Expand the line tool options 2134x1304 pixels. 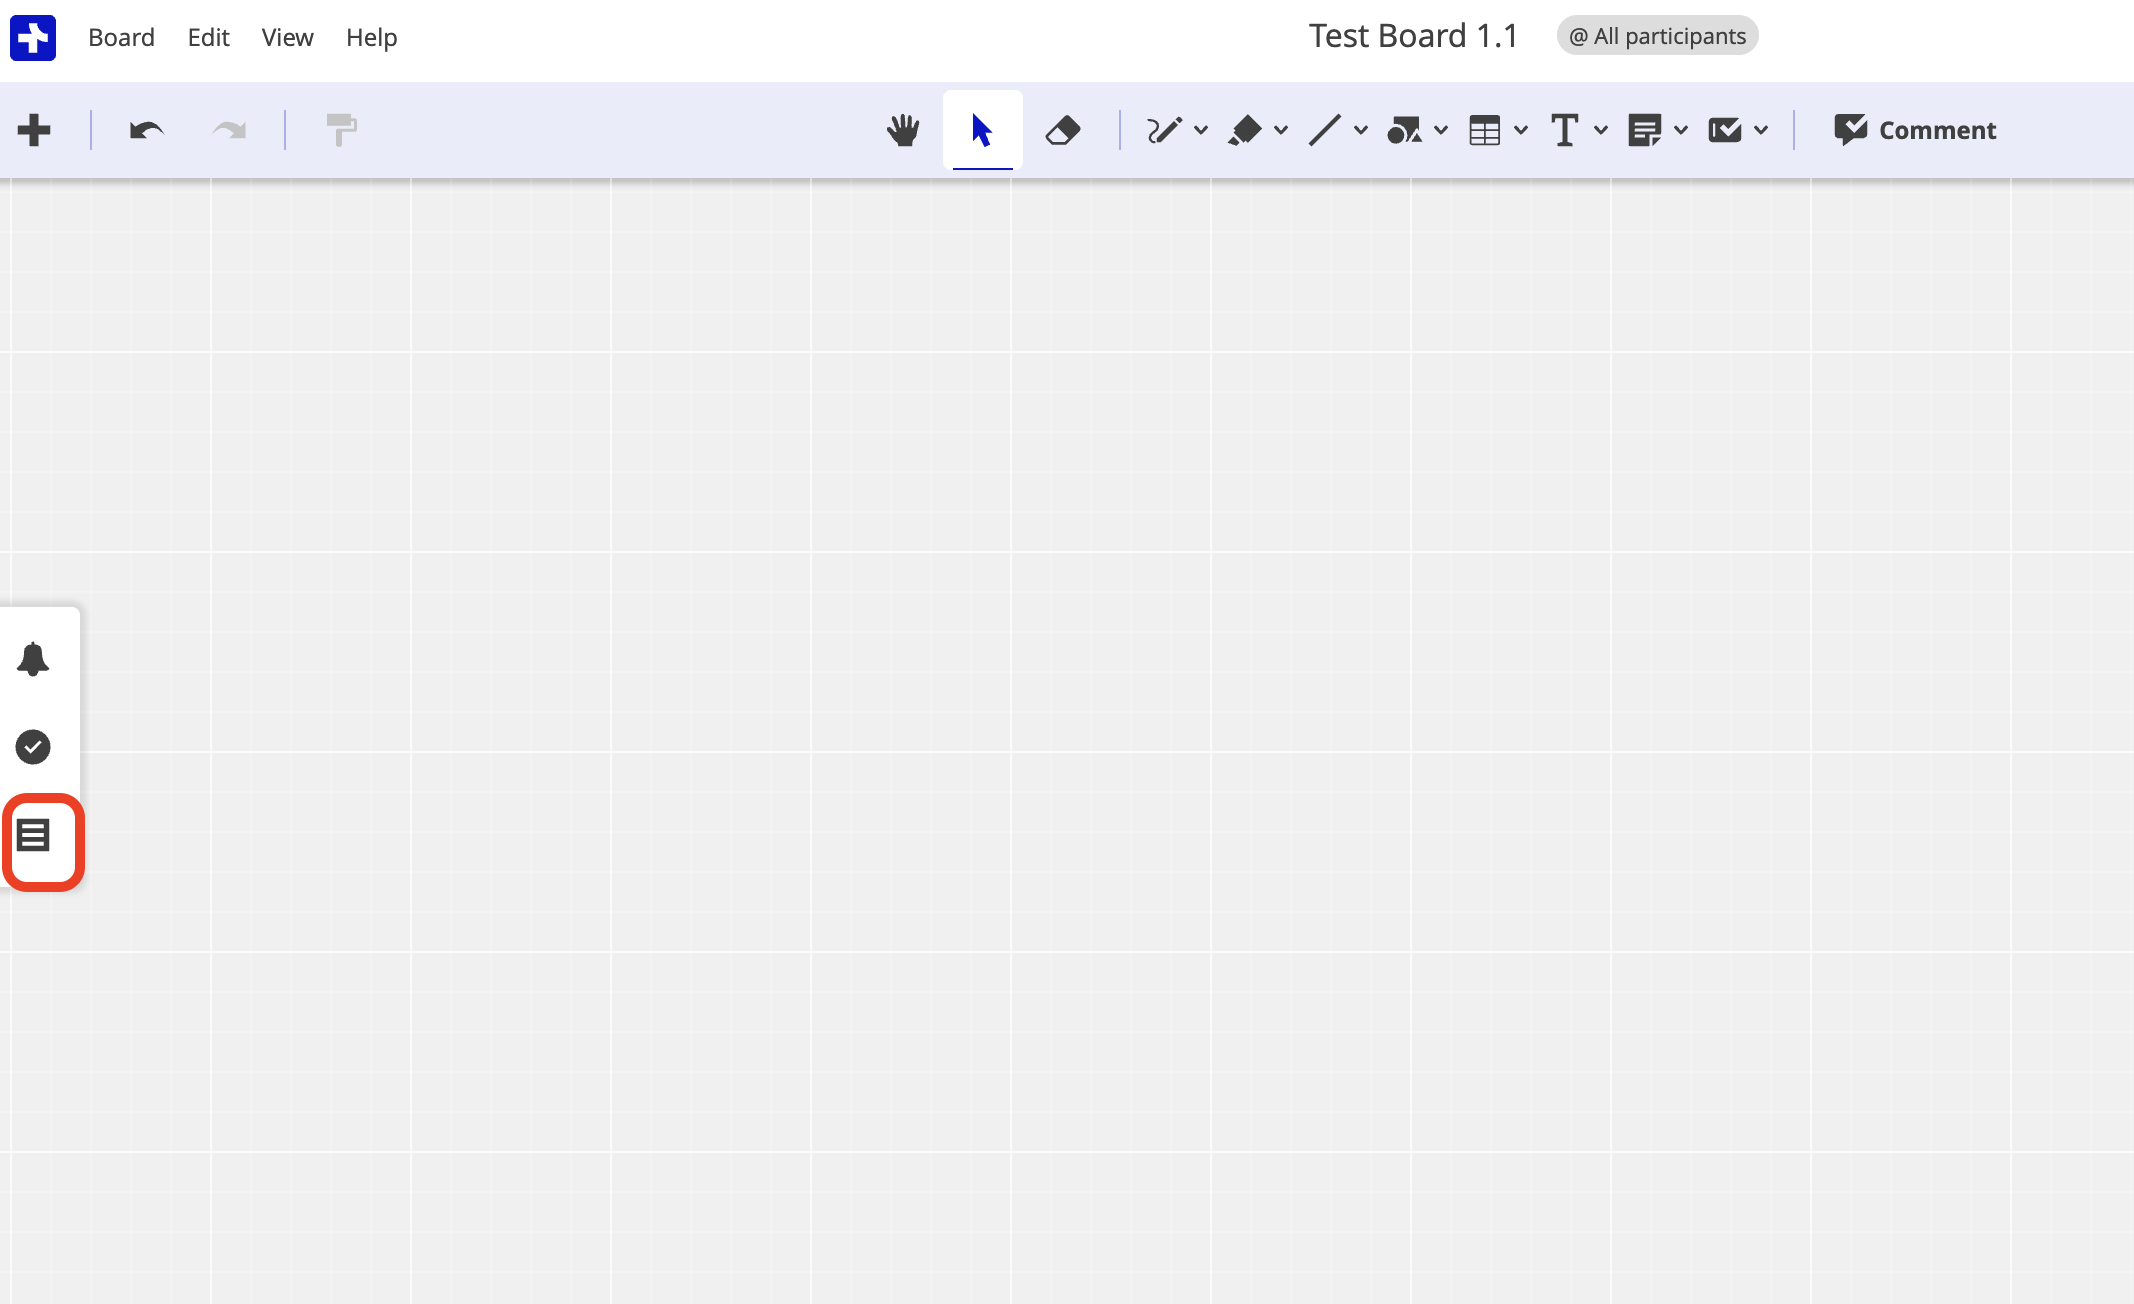point(1361,130)
